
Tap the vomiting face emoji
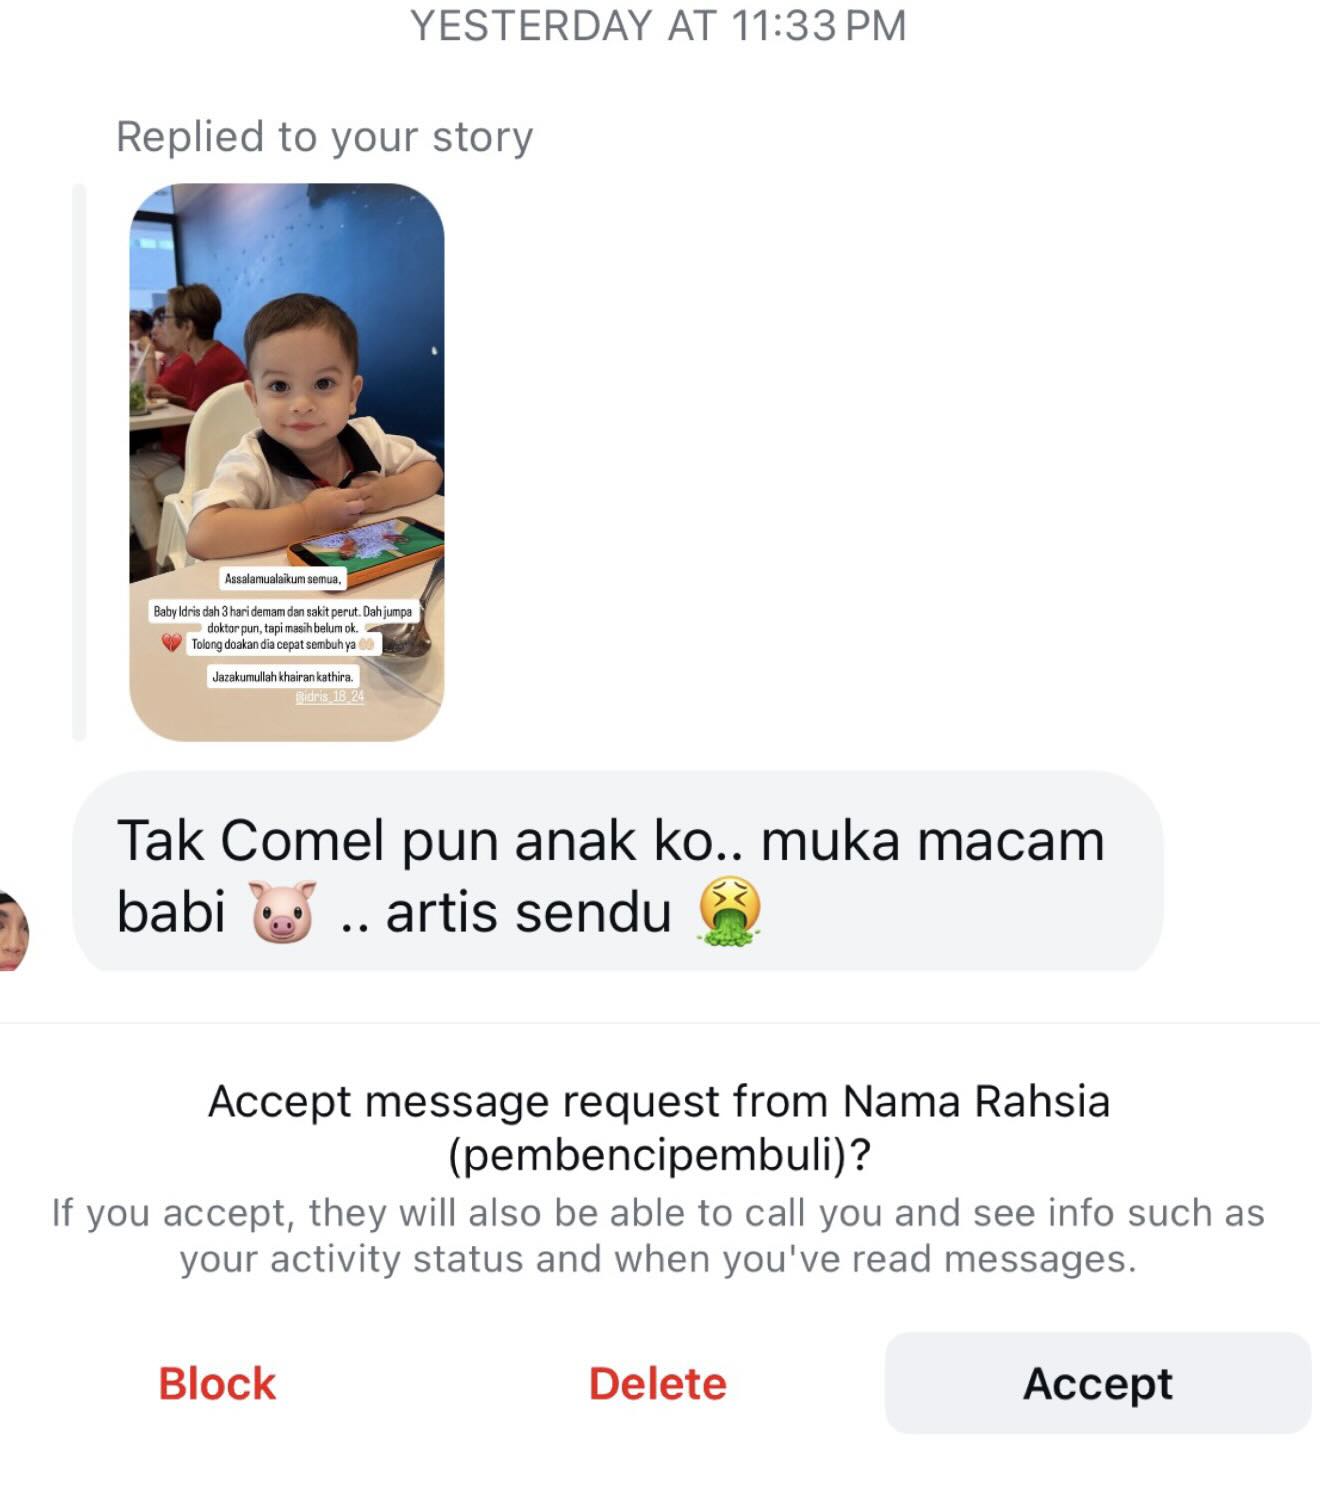tap(729, 911)
